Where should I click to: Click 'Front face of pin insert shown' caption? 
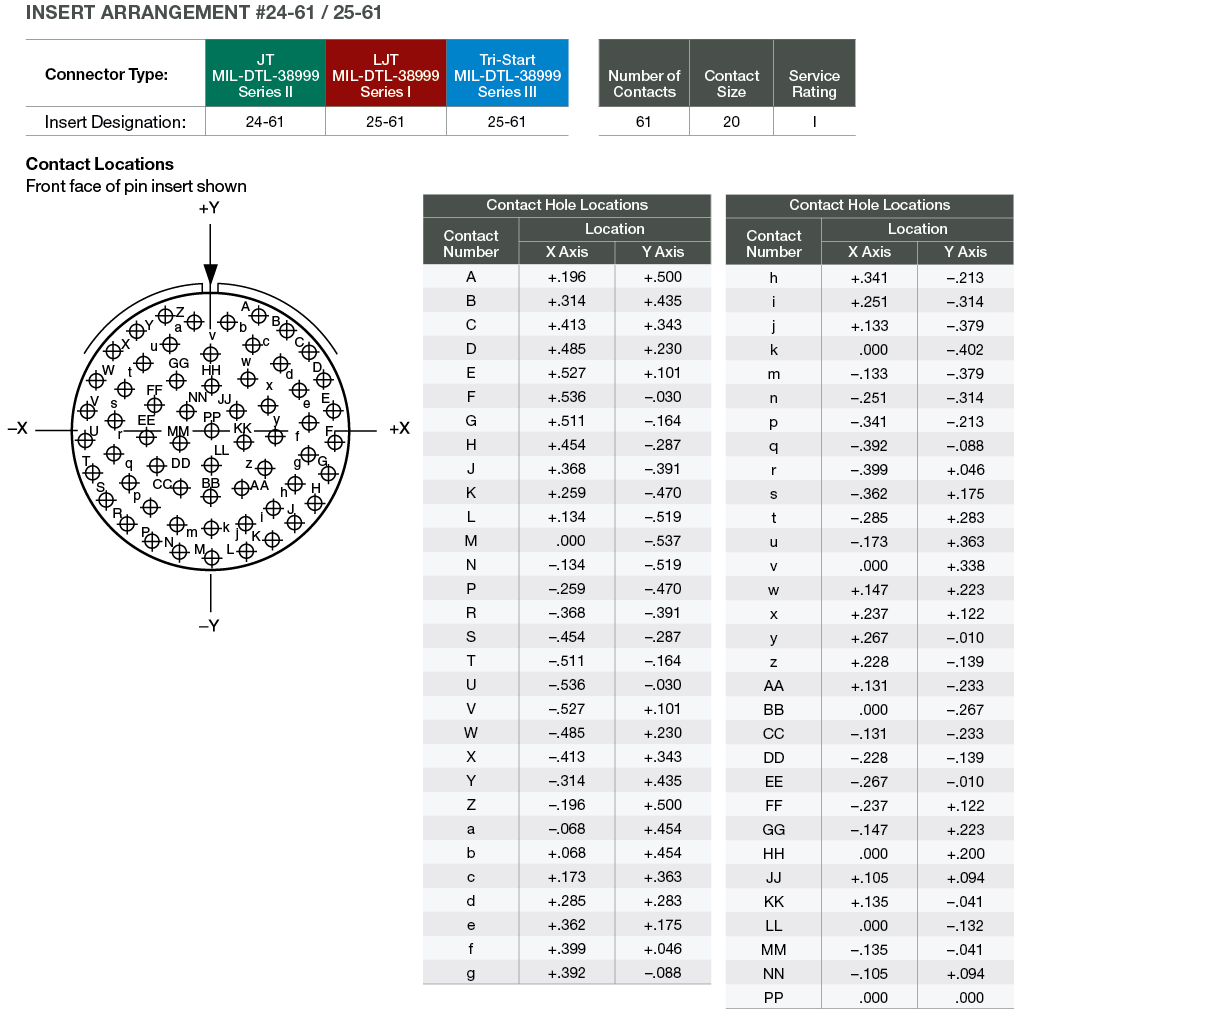click(136, 186)
